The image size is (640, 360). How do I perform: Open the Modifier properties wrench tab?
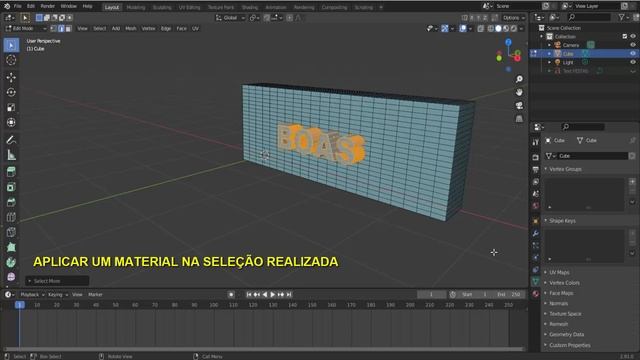[x=536, y=233]
